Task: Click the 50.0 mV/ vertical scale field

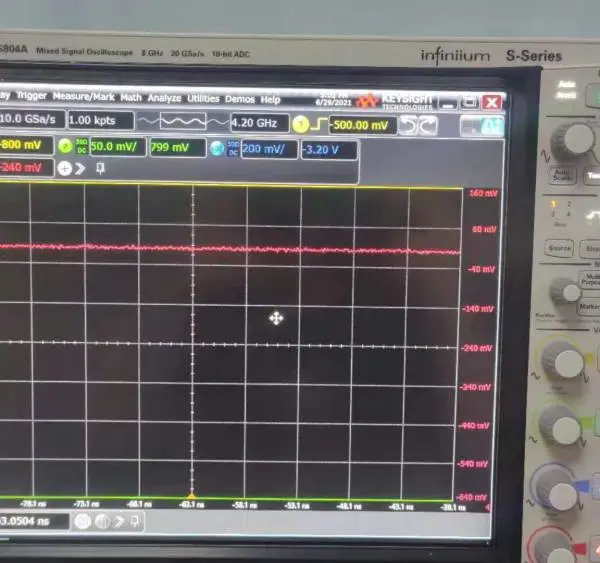Action: [117, 147]
